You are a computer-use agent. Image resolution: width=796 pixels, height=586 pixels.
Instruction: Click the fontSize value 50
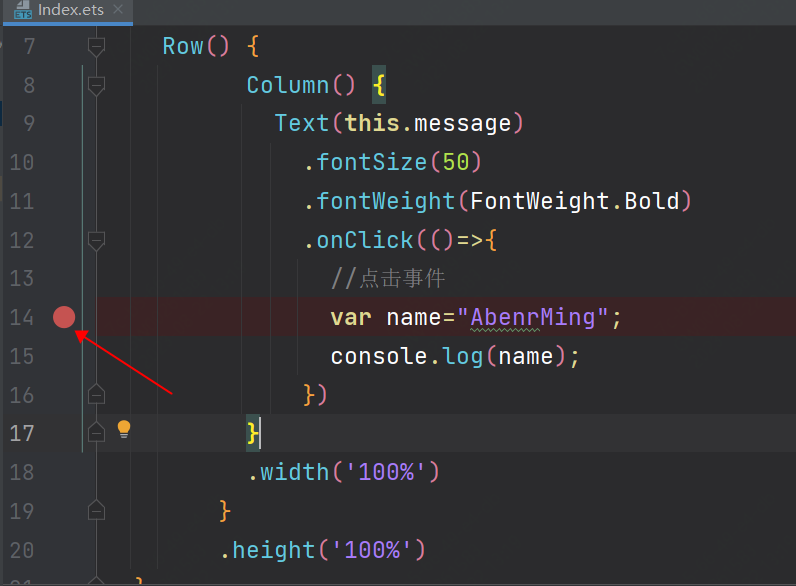click(x=455, y=162)
